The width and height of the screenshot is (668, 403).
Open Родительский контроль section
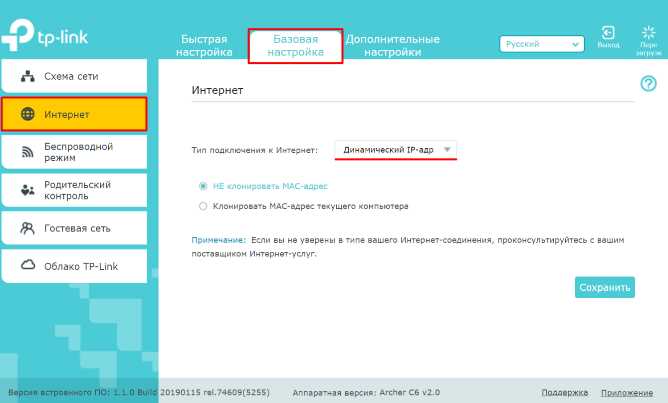point(74,190)
